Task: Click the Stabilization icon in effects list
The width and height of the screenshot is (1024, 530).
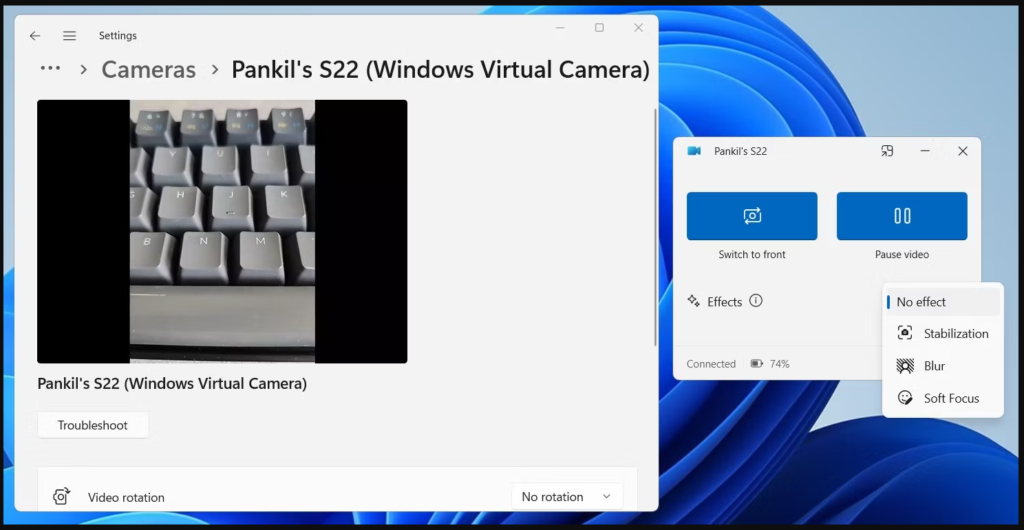Action: [905, 333]
